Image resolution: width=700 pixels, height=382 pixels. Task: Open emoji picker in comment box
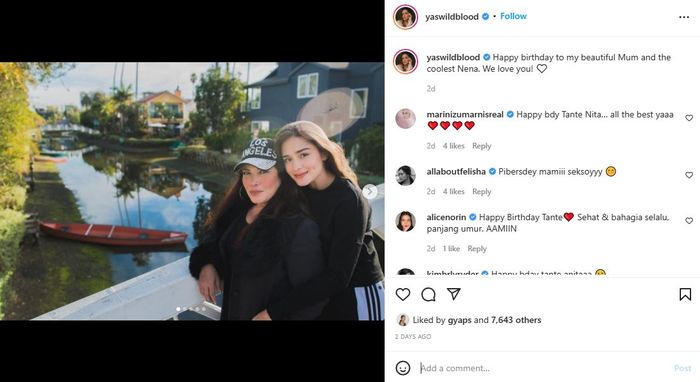403,368
